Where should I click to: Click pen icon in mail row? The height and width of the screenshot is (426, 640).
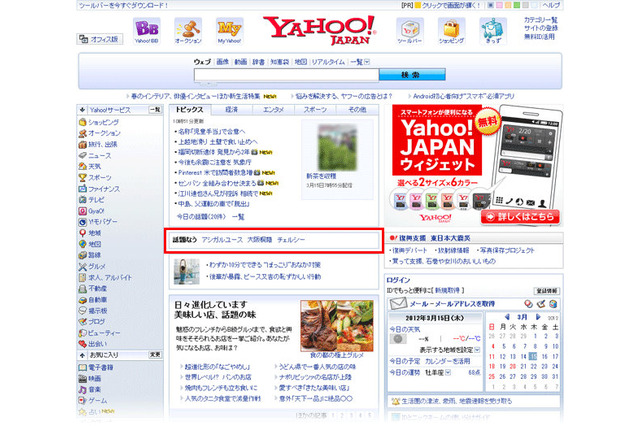coord(541,304)
